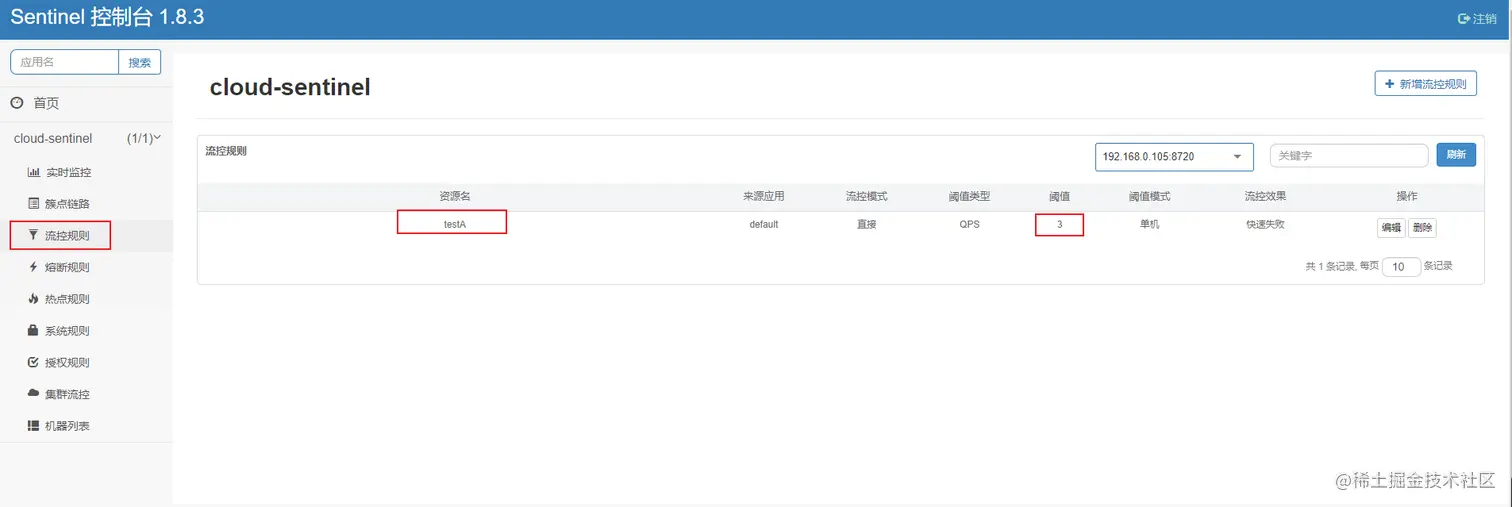
Task: Click the threshold value 3 cell
Action: [1059, 225]
